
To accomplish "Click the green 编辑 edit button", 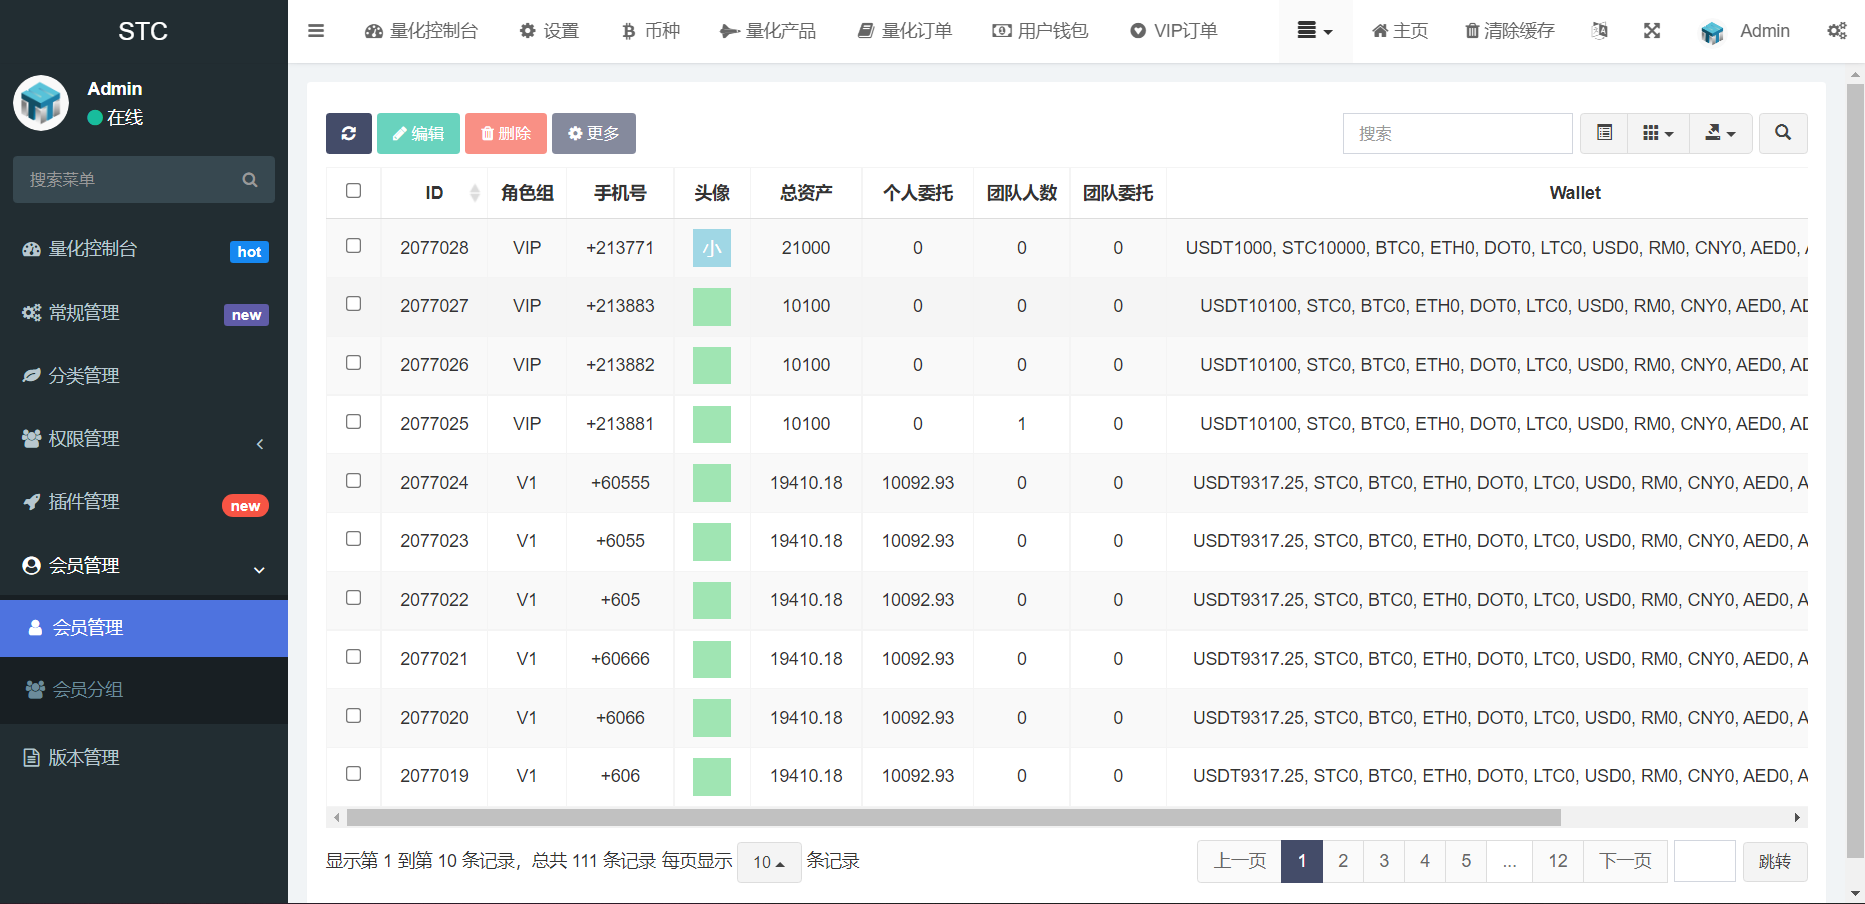I will pos(418,133).
